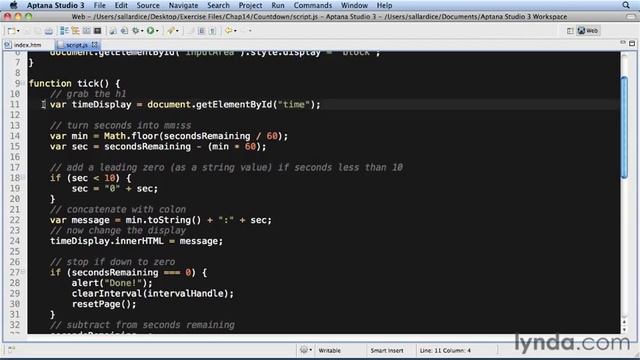Place cursor at 'var timeDisplay' on line 11
This screenshot has height=360, width=640.
[91, 104]
